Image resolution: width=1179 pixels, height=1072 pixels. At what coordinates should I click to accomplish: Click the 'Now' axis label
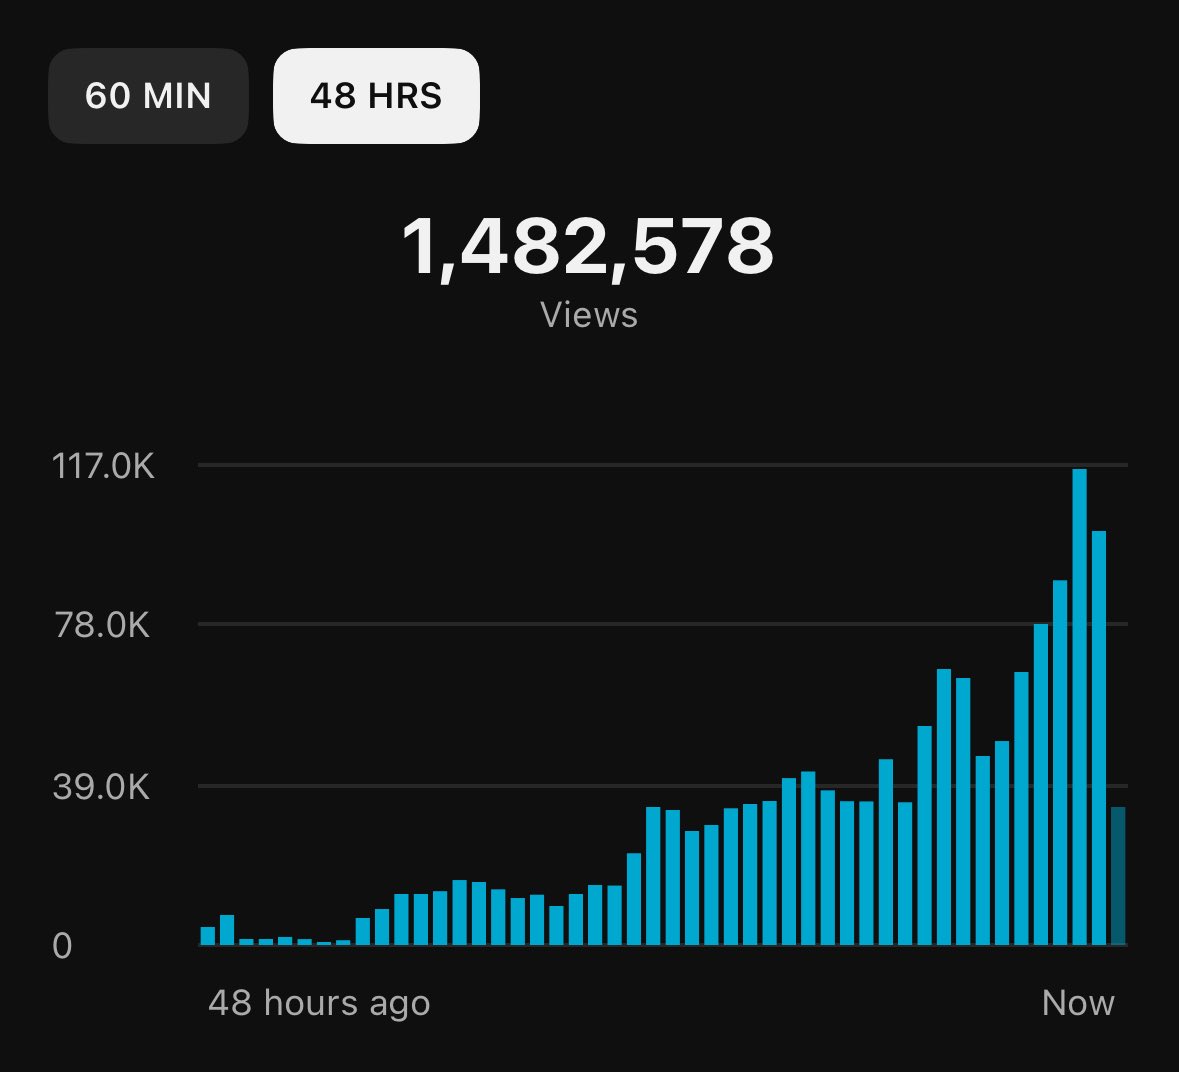click(x=1077, y=1003)
